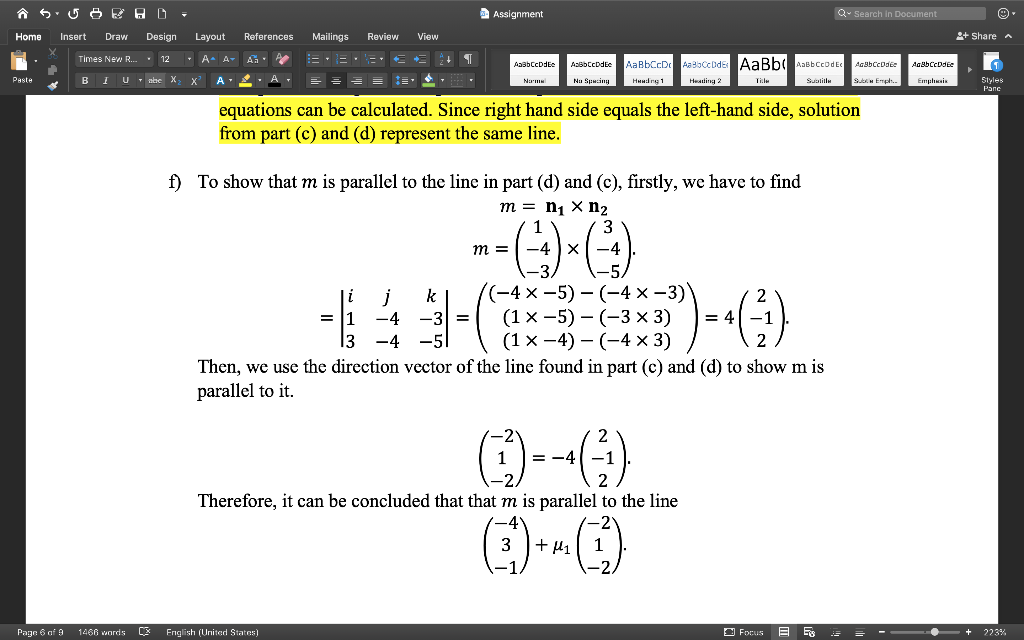
Task: Open the Layout tab
Action: [210, 37]
